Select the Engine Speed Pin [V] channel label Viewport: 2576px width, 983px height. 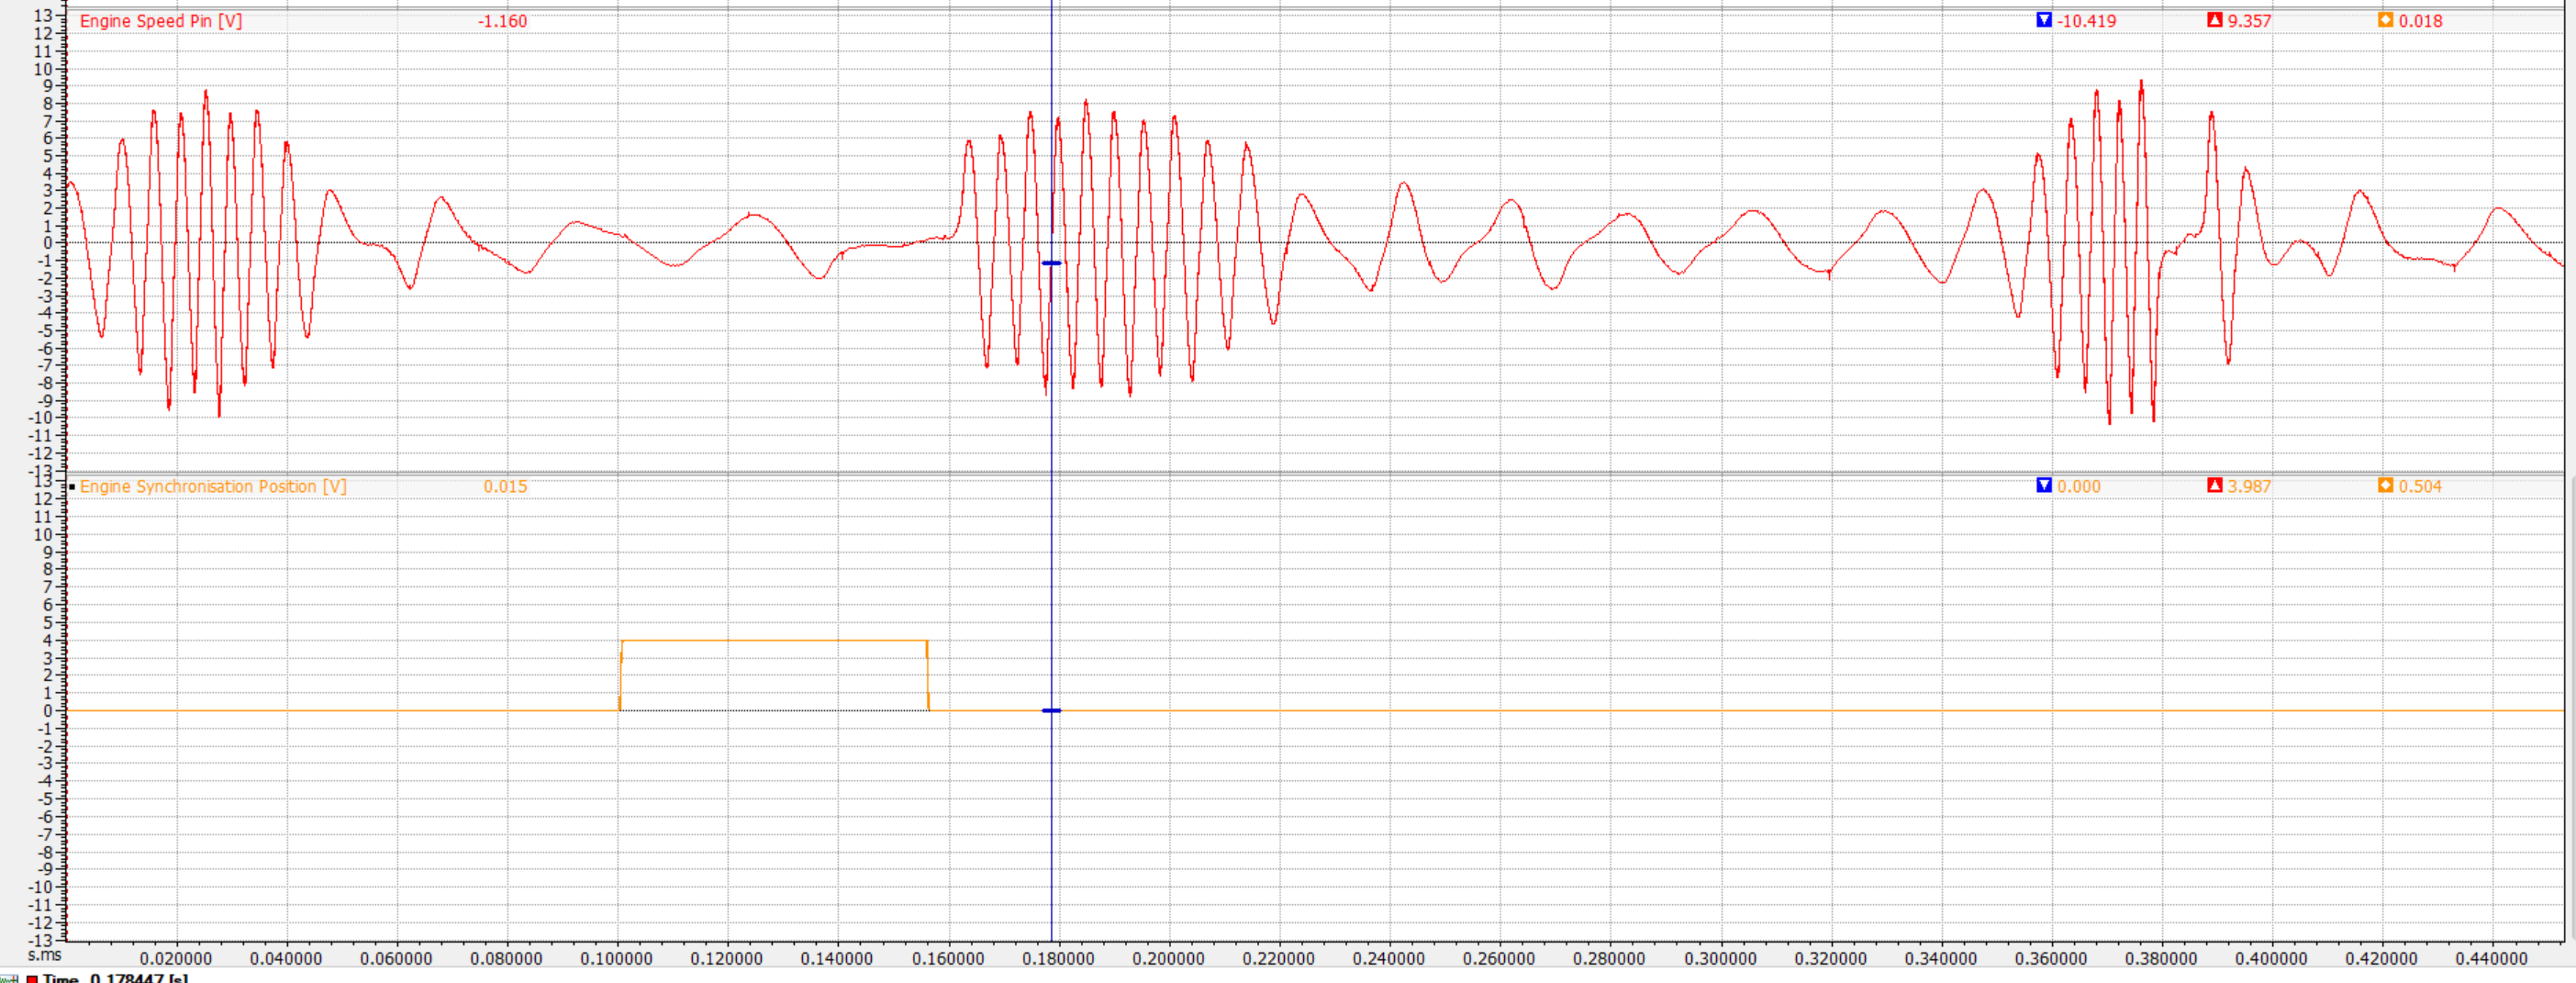(161, 21)
